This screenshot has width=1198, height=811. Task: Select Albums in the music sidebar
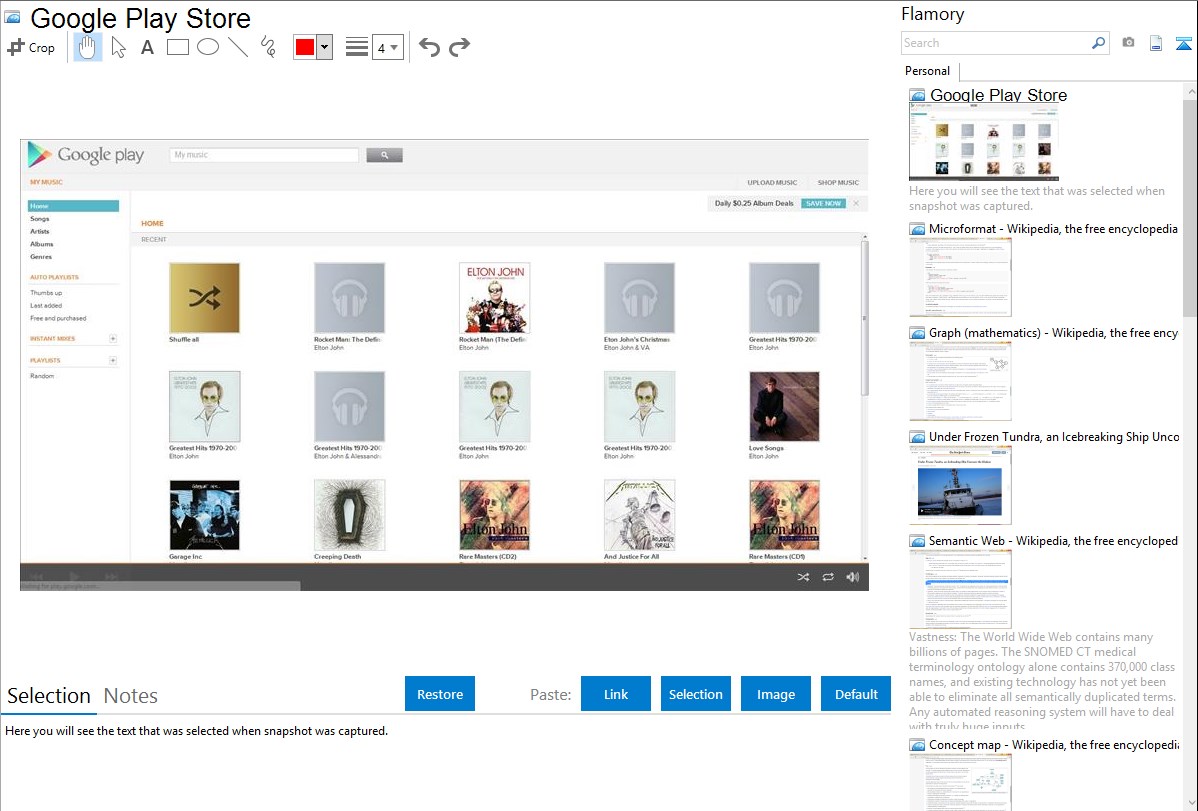coord(41,244)
